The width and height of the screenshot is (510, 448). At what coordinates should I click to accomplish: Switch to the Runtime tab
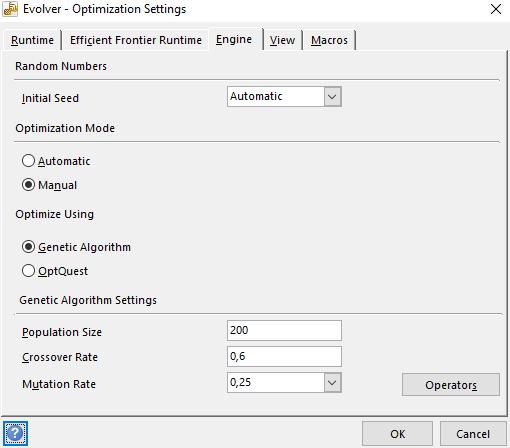coord(32,40)
